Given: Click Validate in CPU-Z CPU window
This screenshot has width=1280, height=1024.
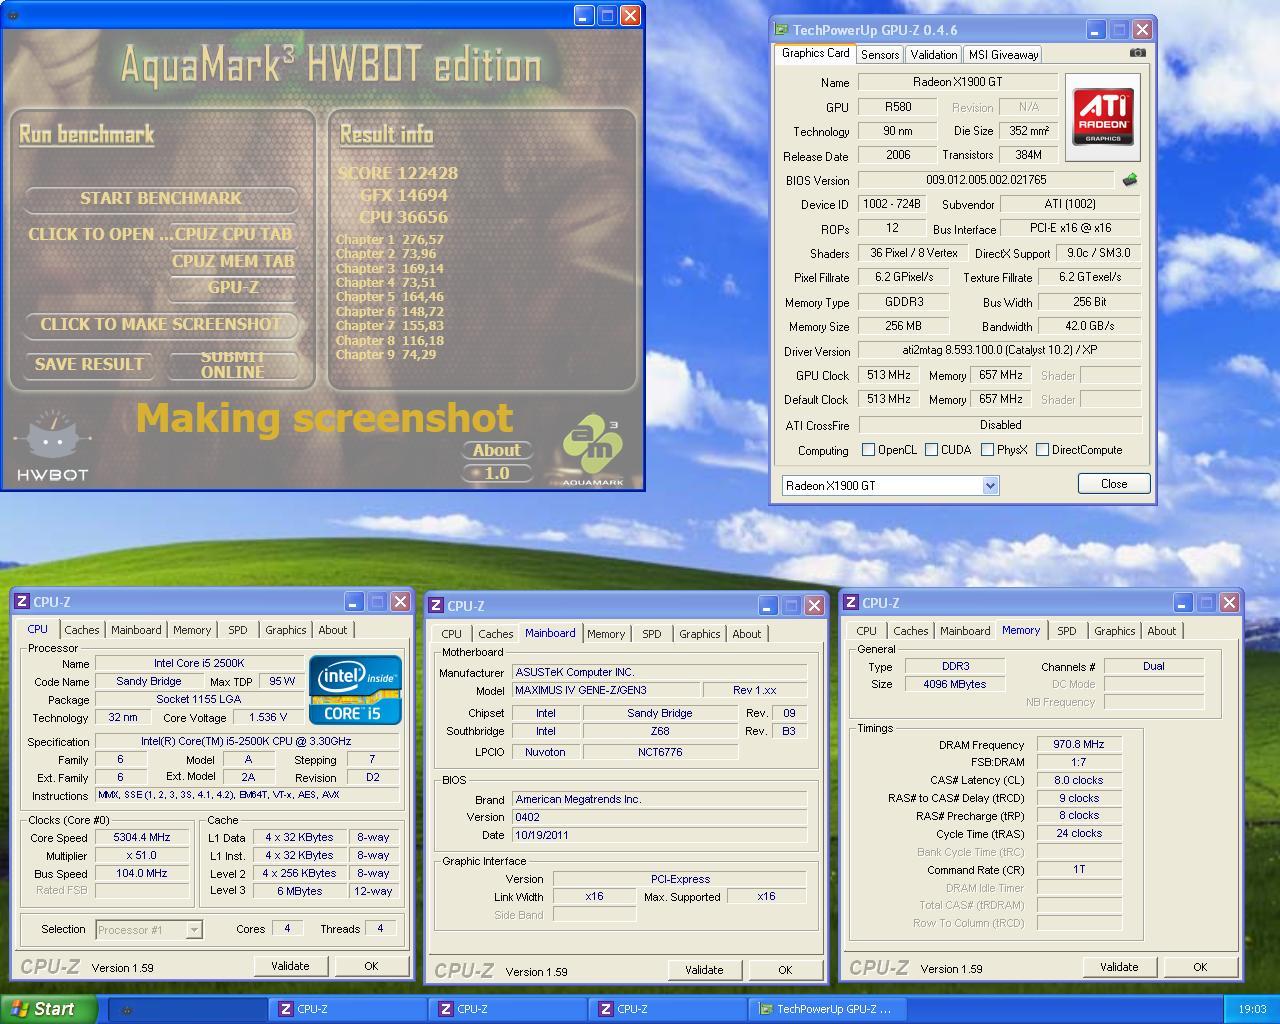Looking at the screenshot, I should tap(290, 966).
